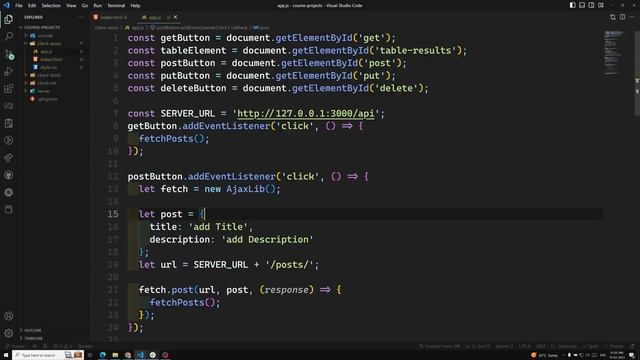The height and width of the screenshot is (360, 640).
Task: Open the .gitignore file in explorer
Action: tap(47, 99)
